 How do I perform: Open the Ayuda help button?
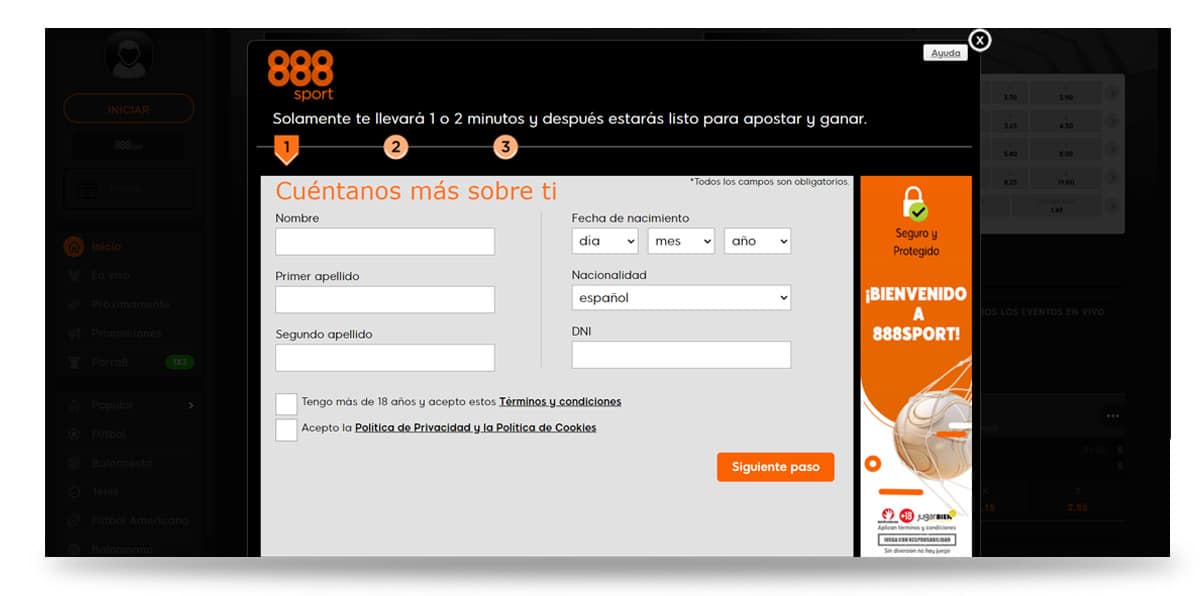[945, 53]
